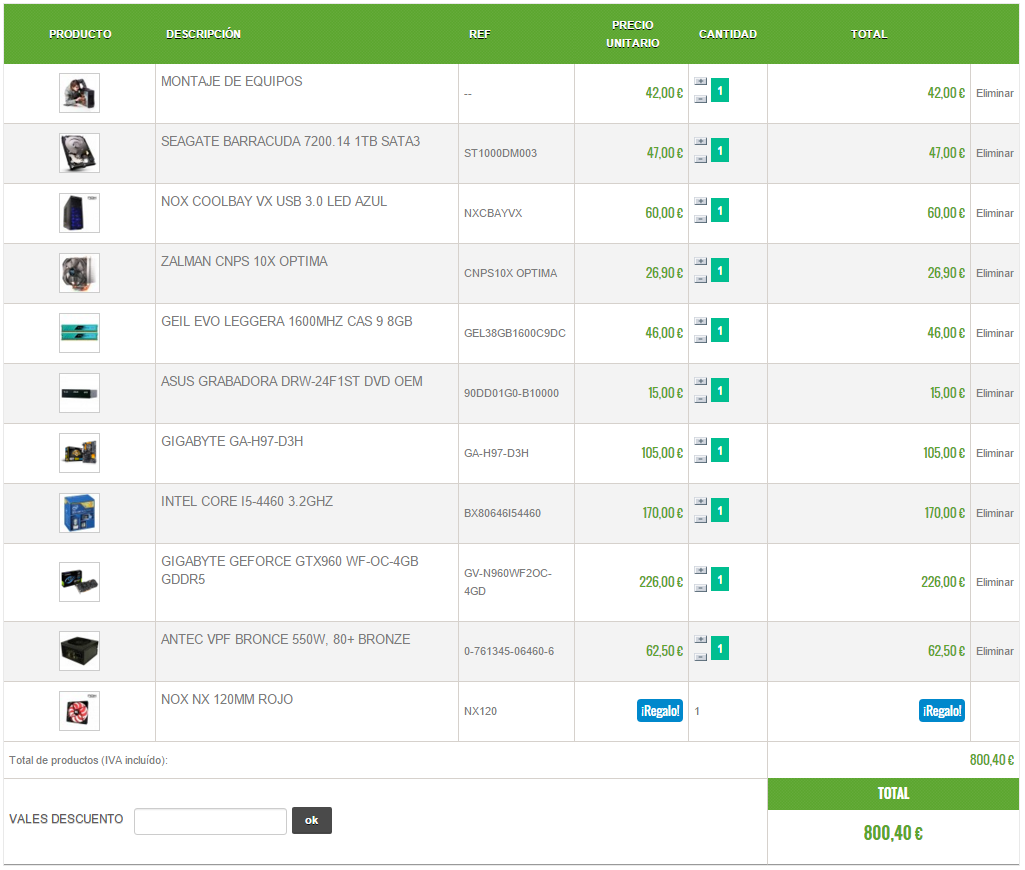Click the VALES DESCUENTO voucher input field
This screenshot has height=870, width=1025.
click(x=210, y=822)
